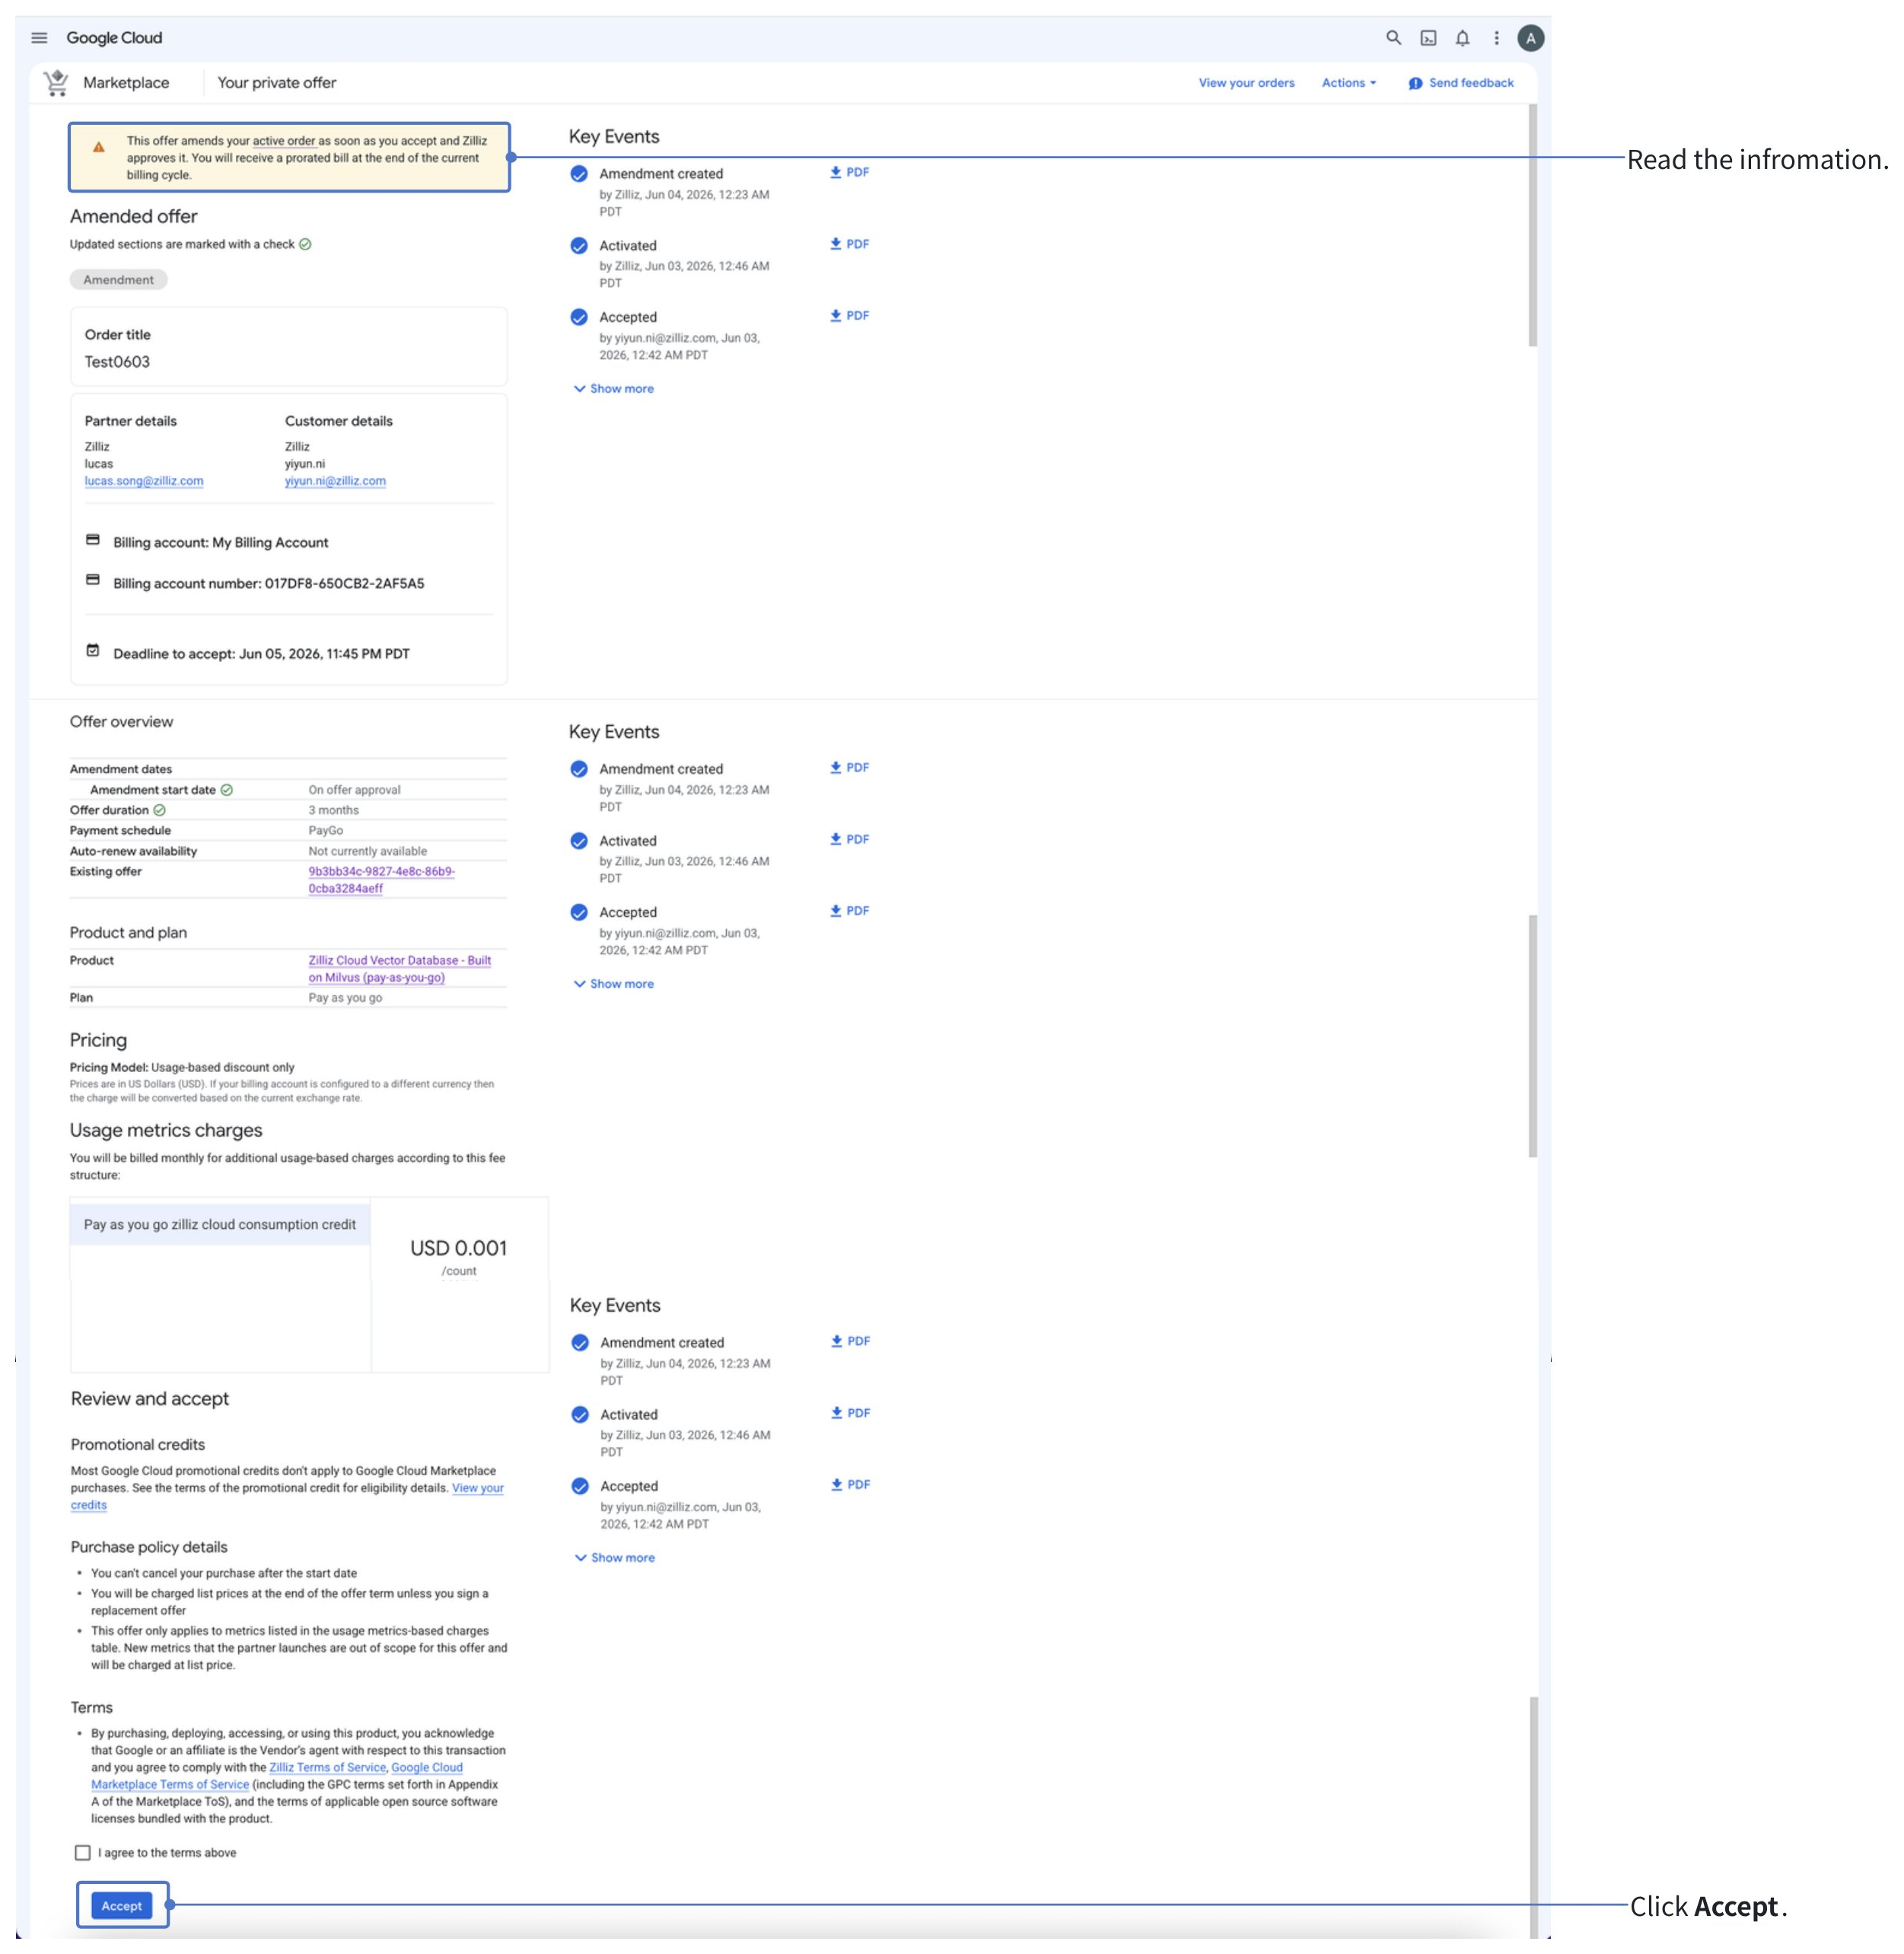
Task: Click checkmark icon beside first Amendment created
Action: point(579,174)
